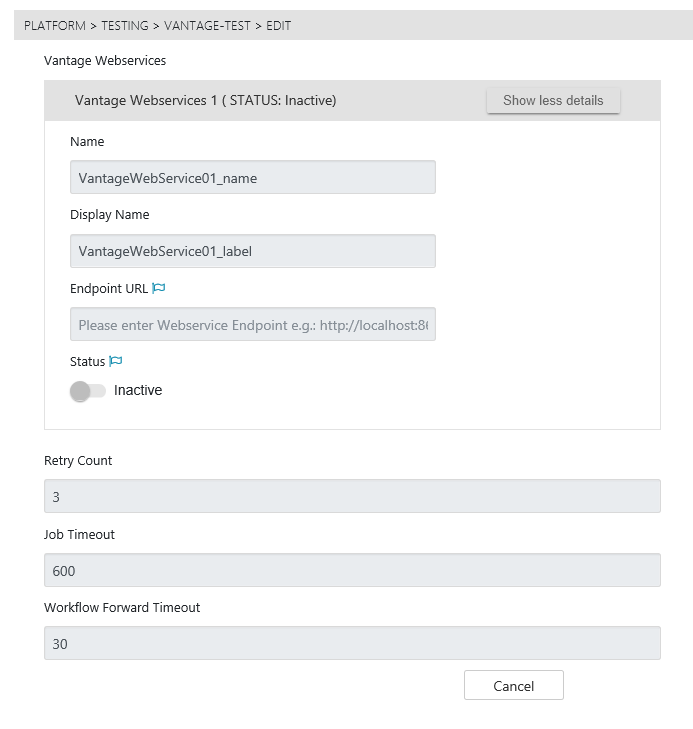Click the Workflow Forward Timeout field
Image resolution: width=693 pixels, height=729 pixels.
point(352,643)
